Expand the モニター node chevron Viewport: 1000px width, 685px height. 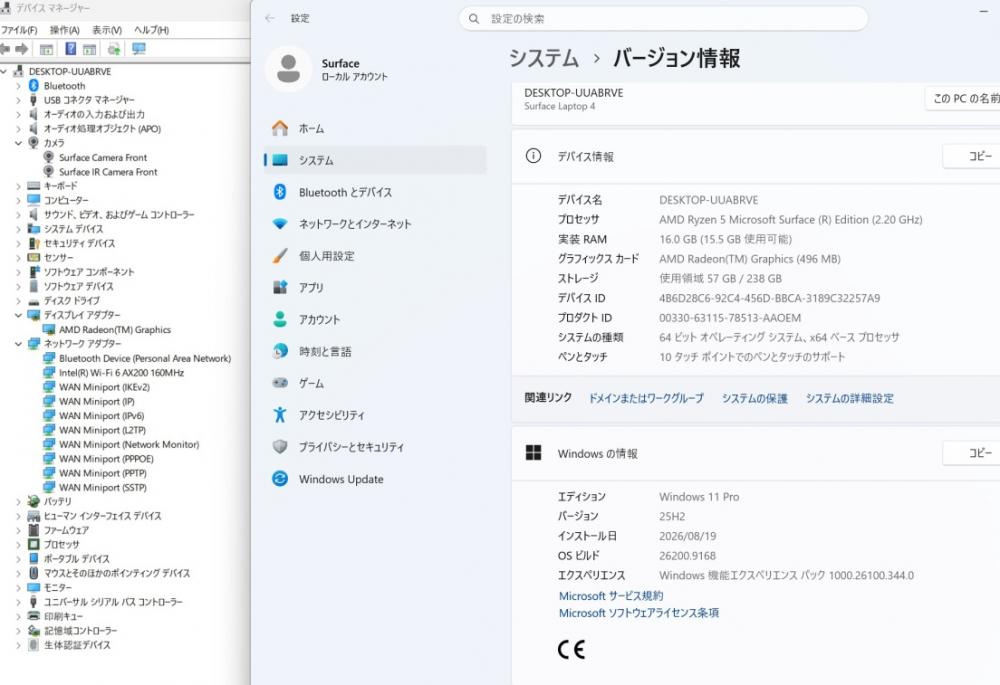18,587
